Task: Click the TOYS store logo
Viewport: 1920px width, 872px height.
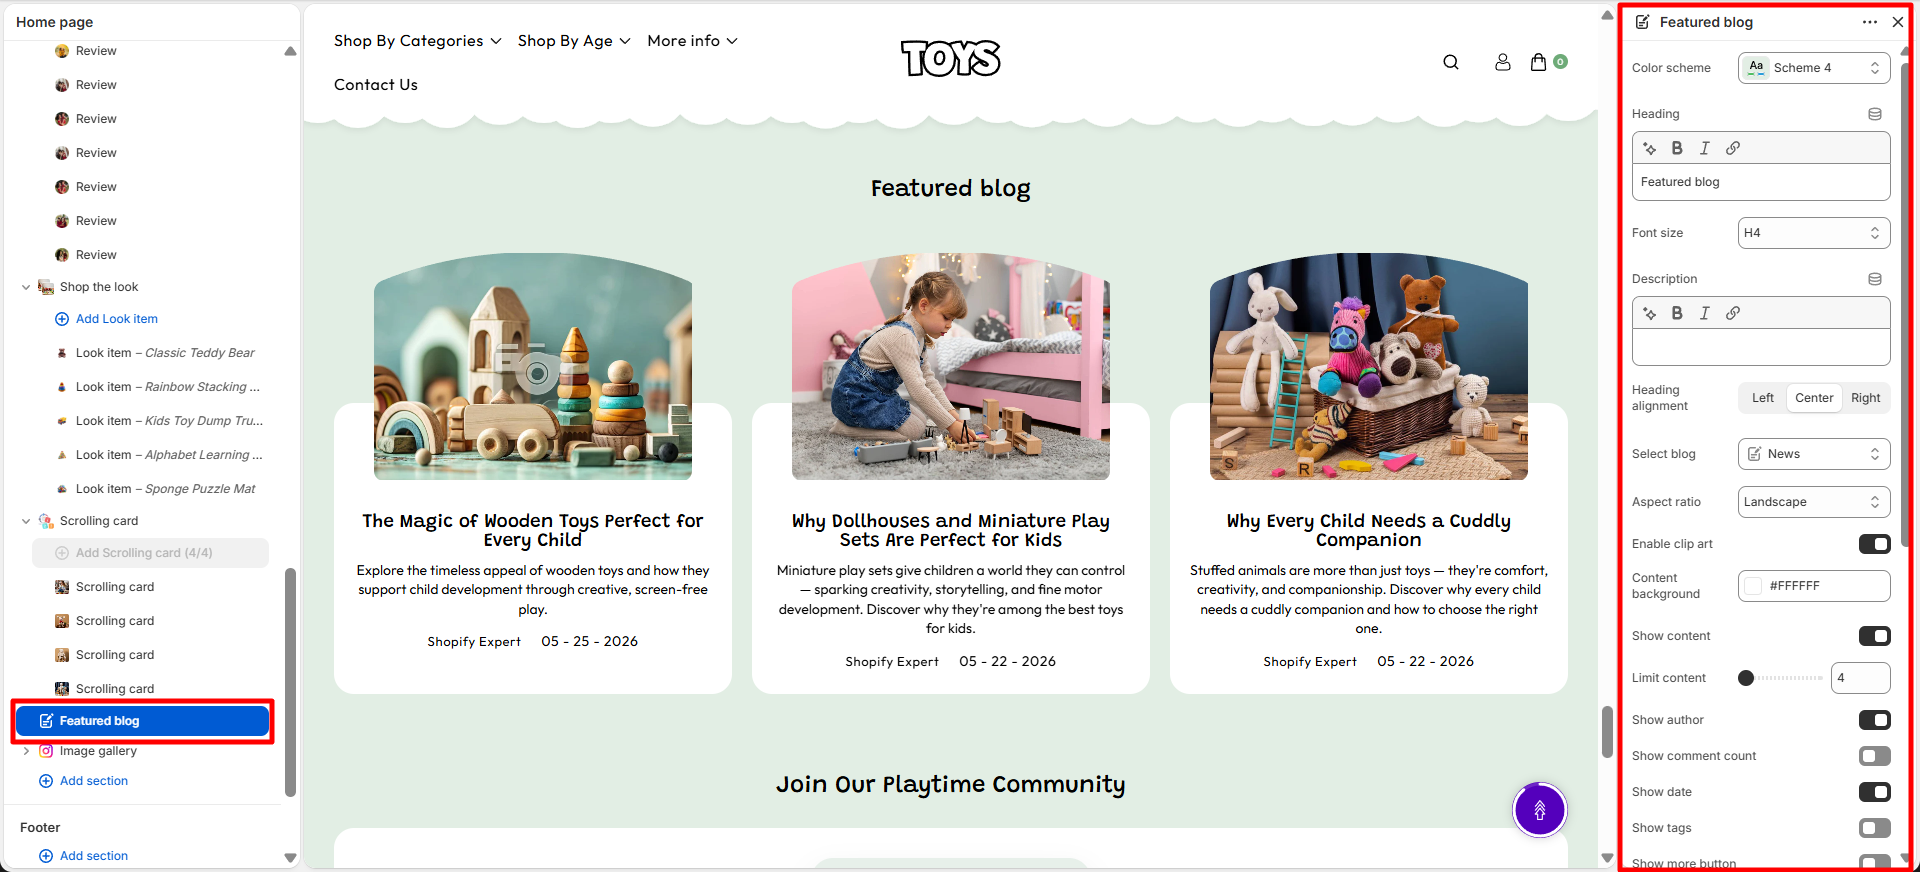Action: [950, 58]
